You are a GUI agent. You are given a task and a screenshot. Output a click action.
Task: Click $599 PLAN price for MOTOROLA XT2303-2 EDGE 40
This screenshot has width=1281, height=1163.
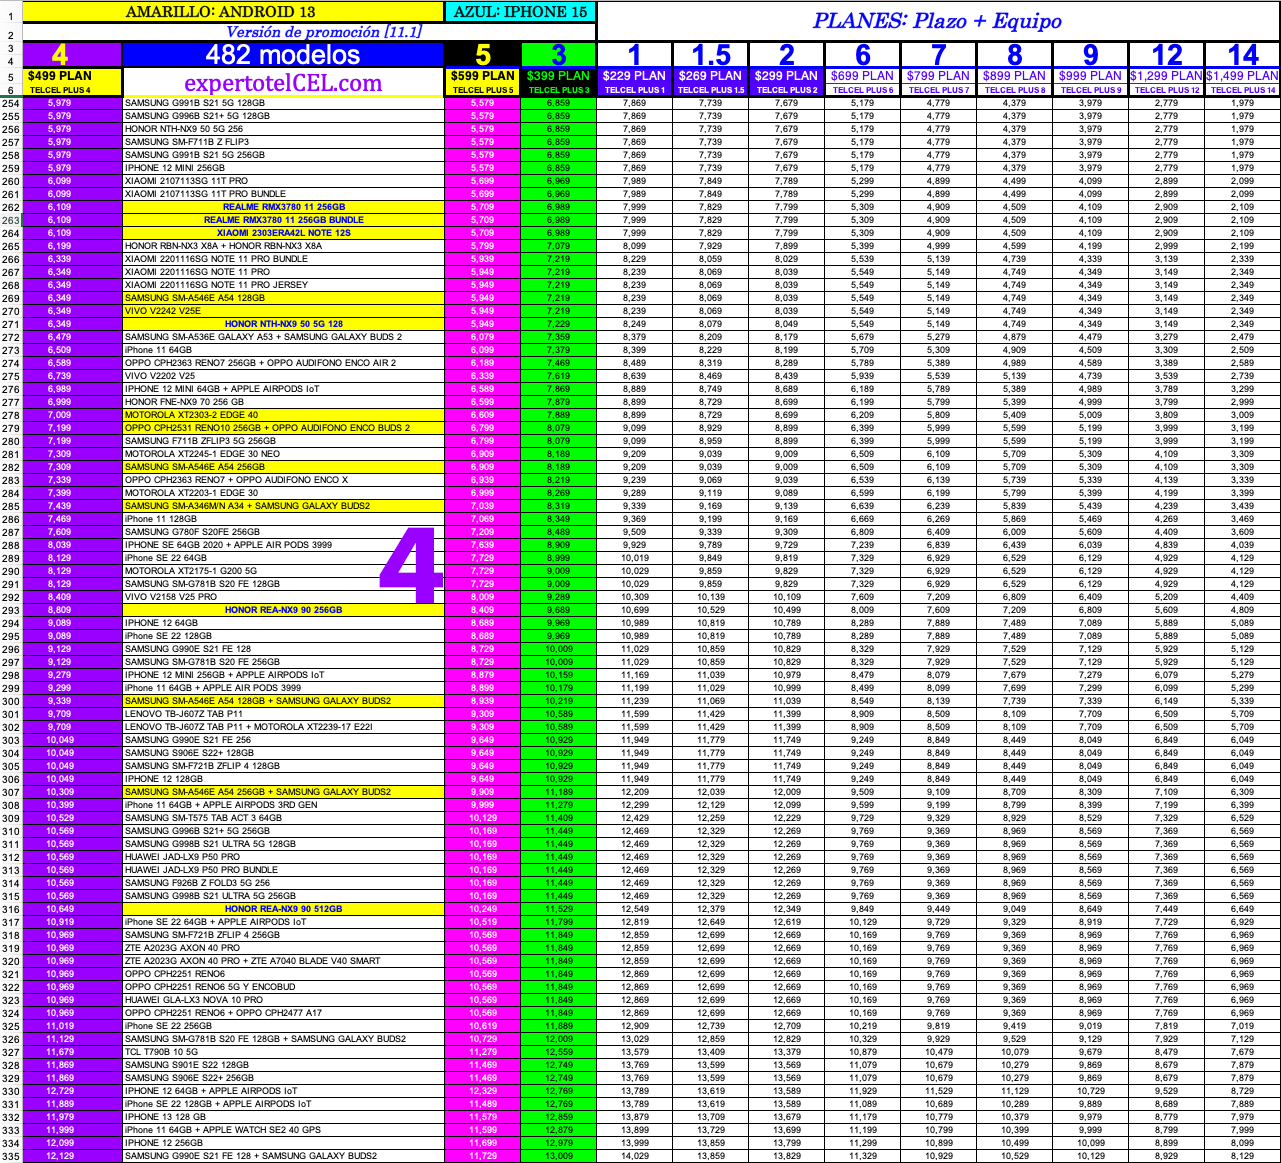pos(483,415)
